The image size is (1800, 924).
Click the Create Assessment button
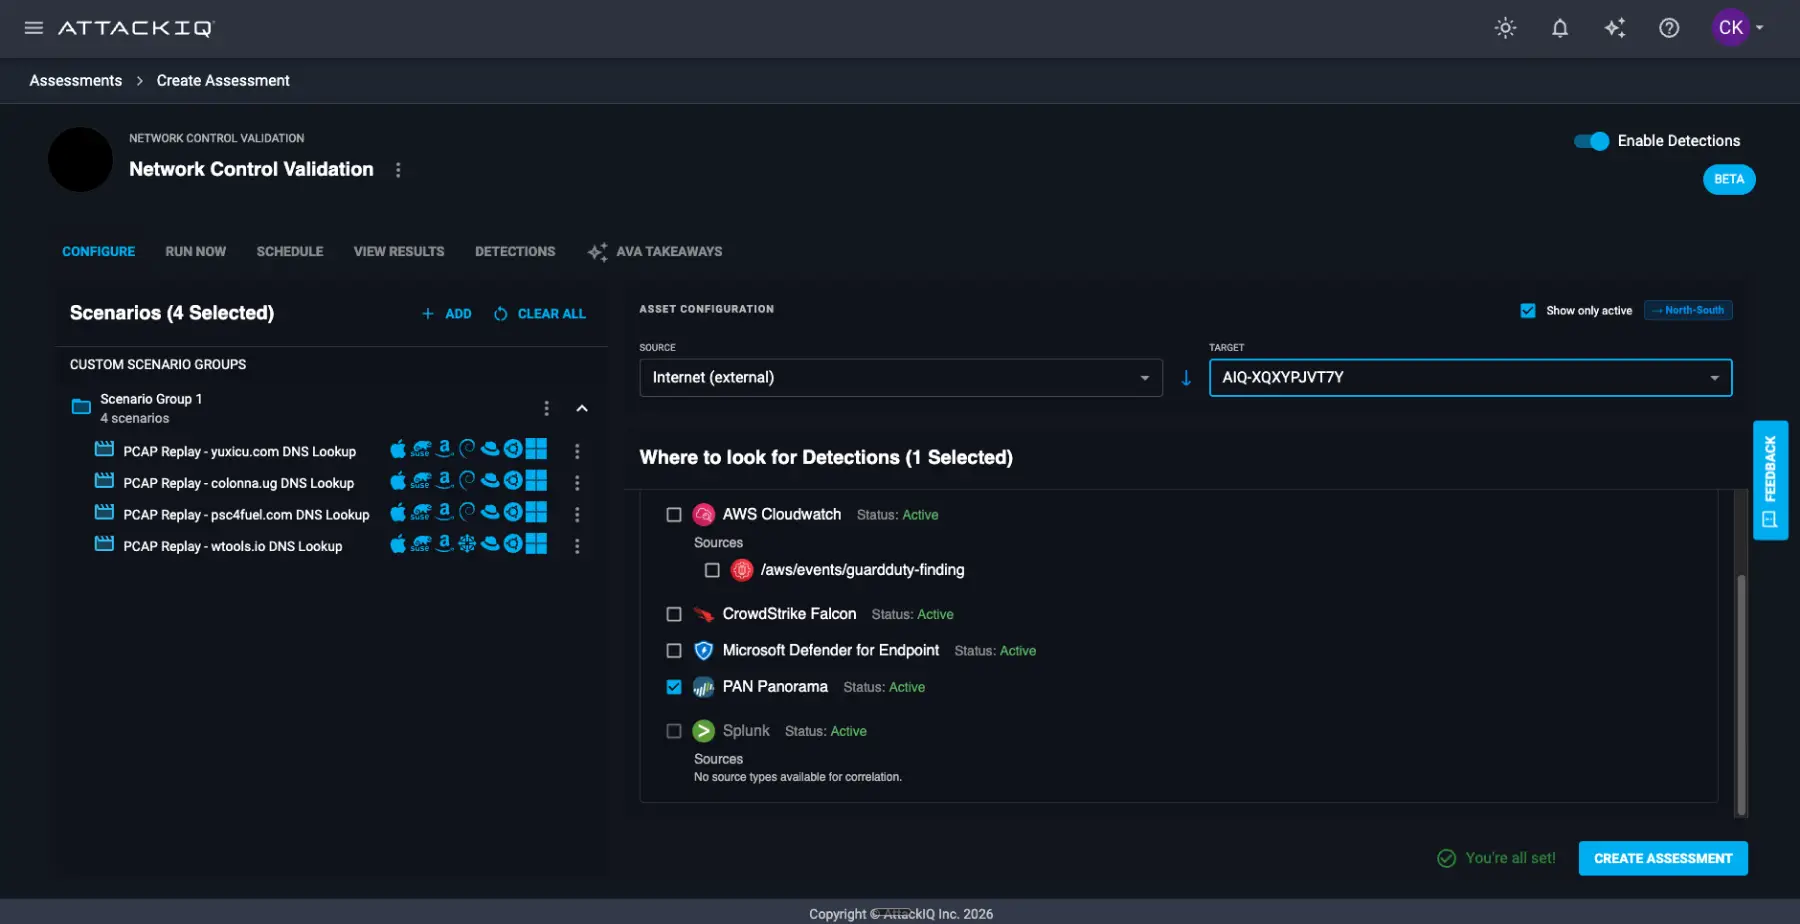[1663, 858]
